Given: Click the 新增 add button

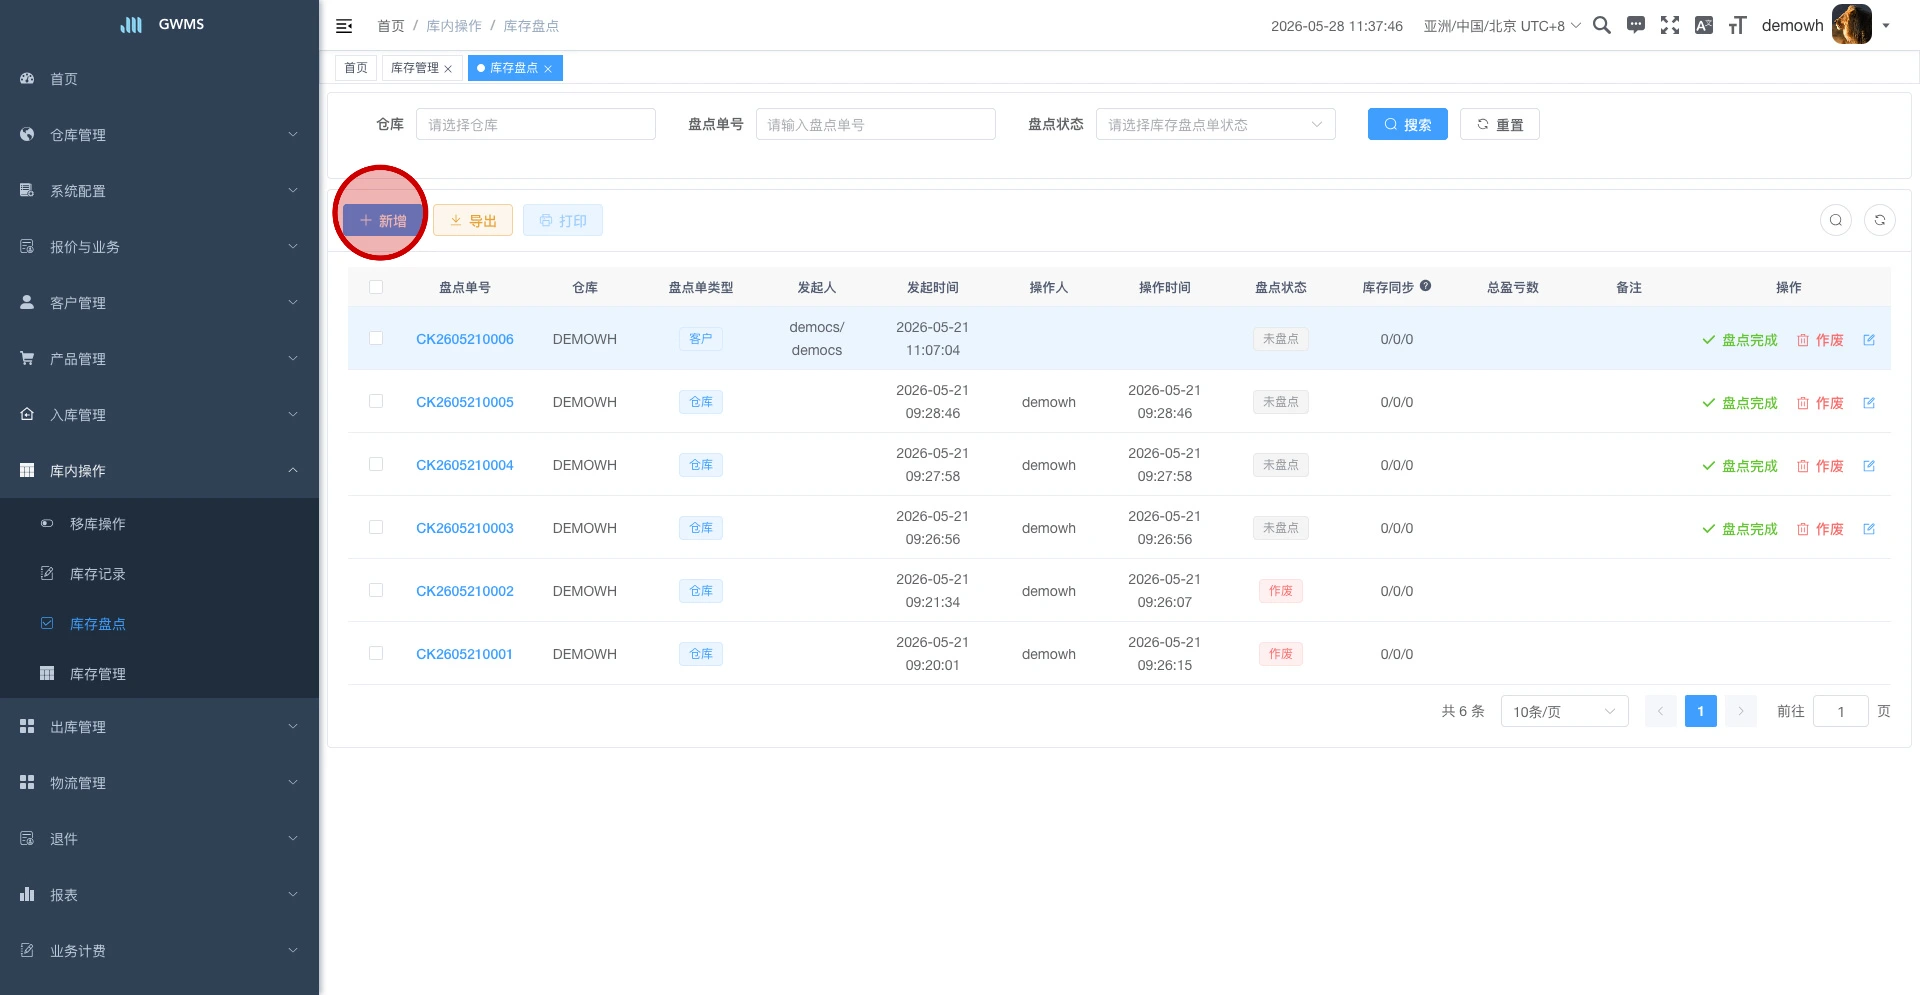Looking at the screenshot, I should point(383,220).
